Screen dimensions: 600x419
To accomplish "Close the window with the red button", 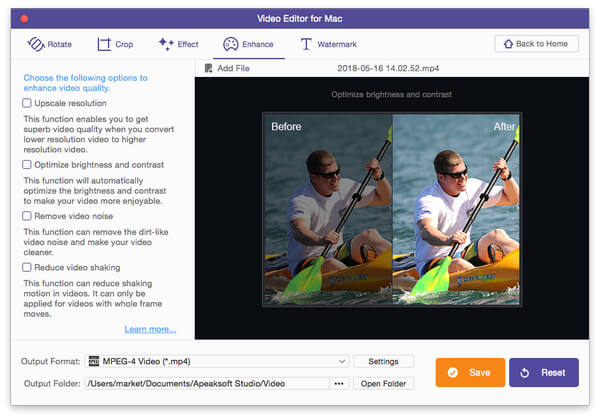I will 24,19.
